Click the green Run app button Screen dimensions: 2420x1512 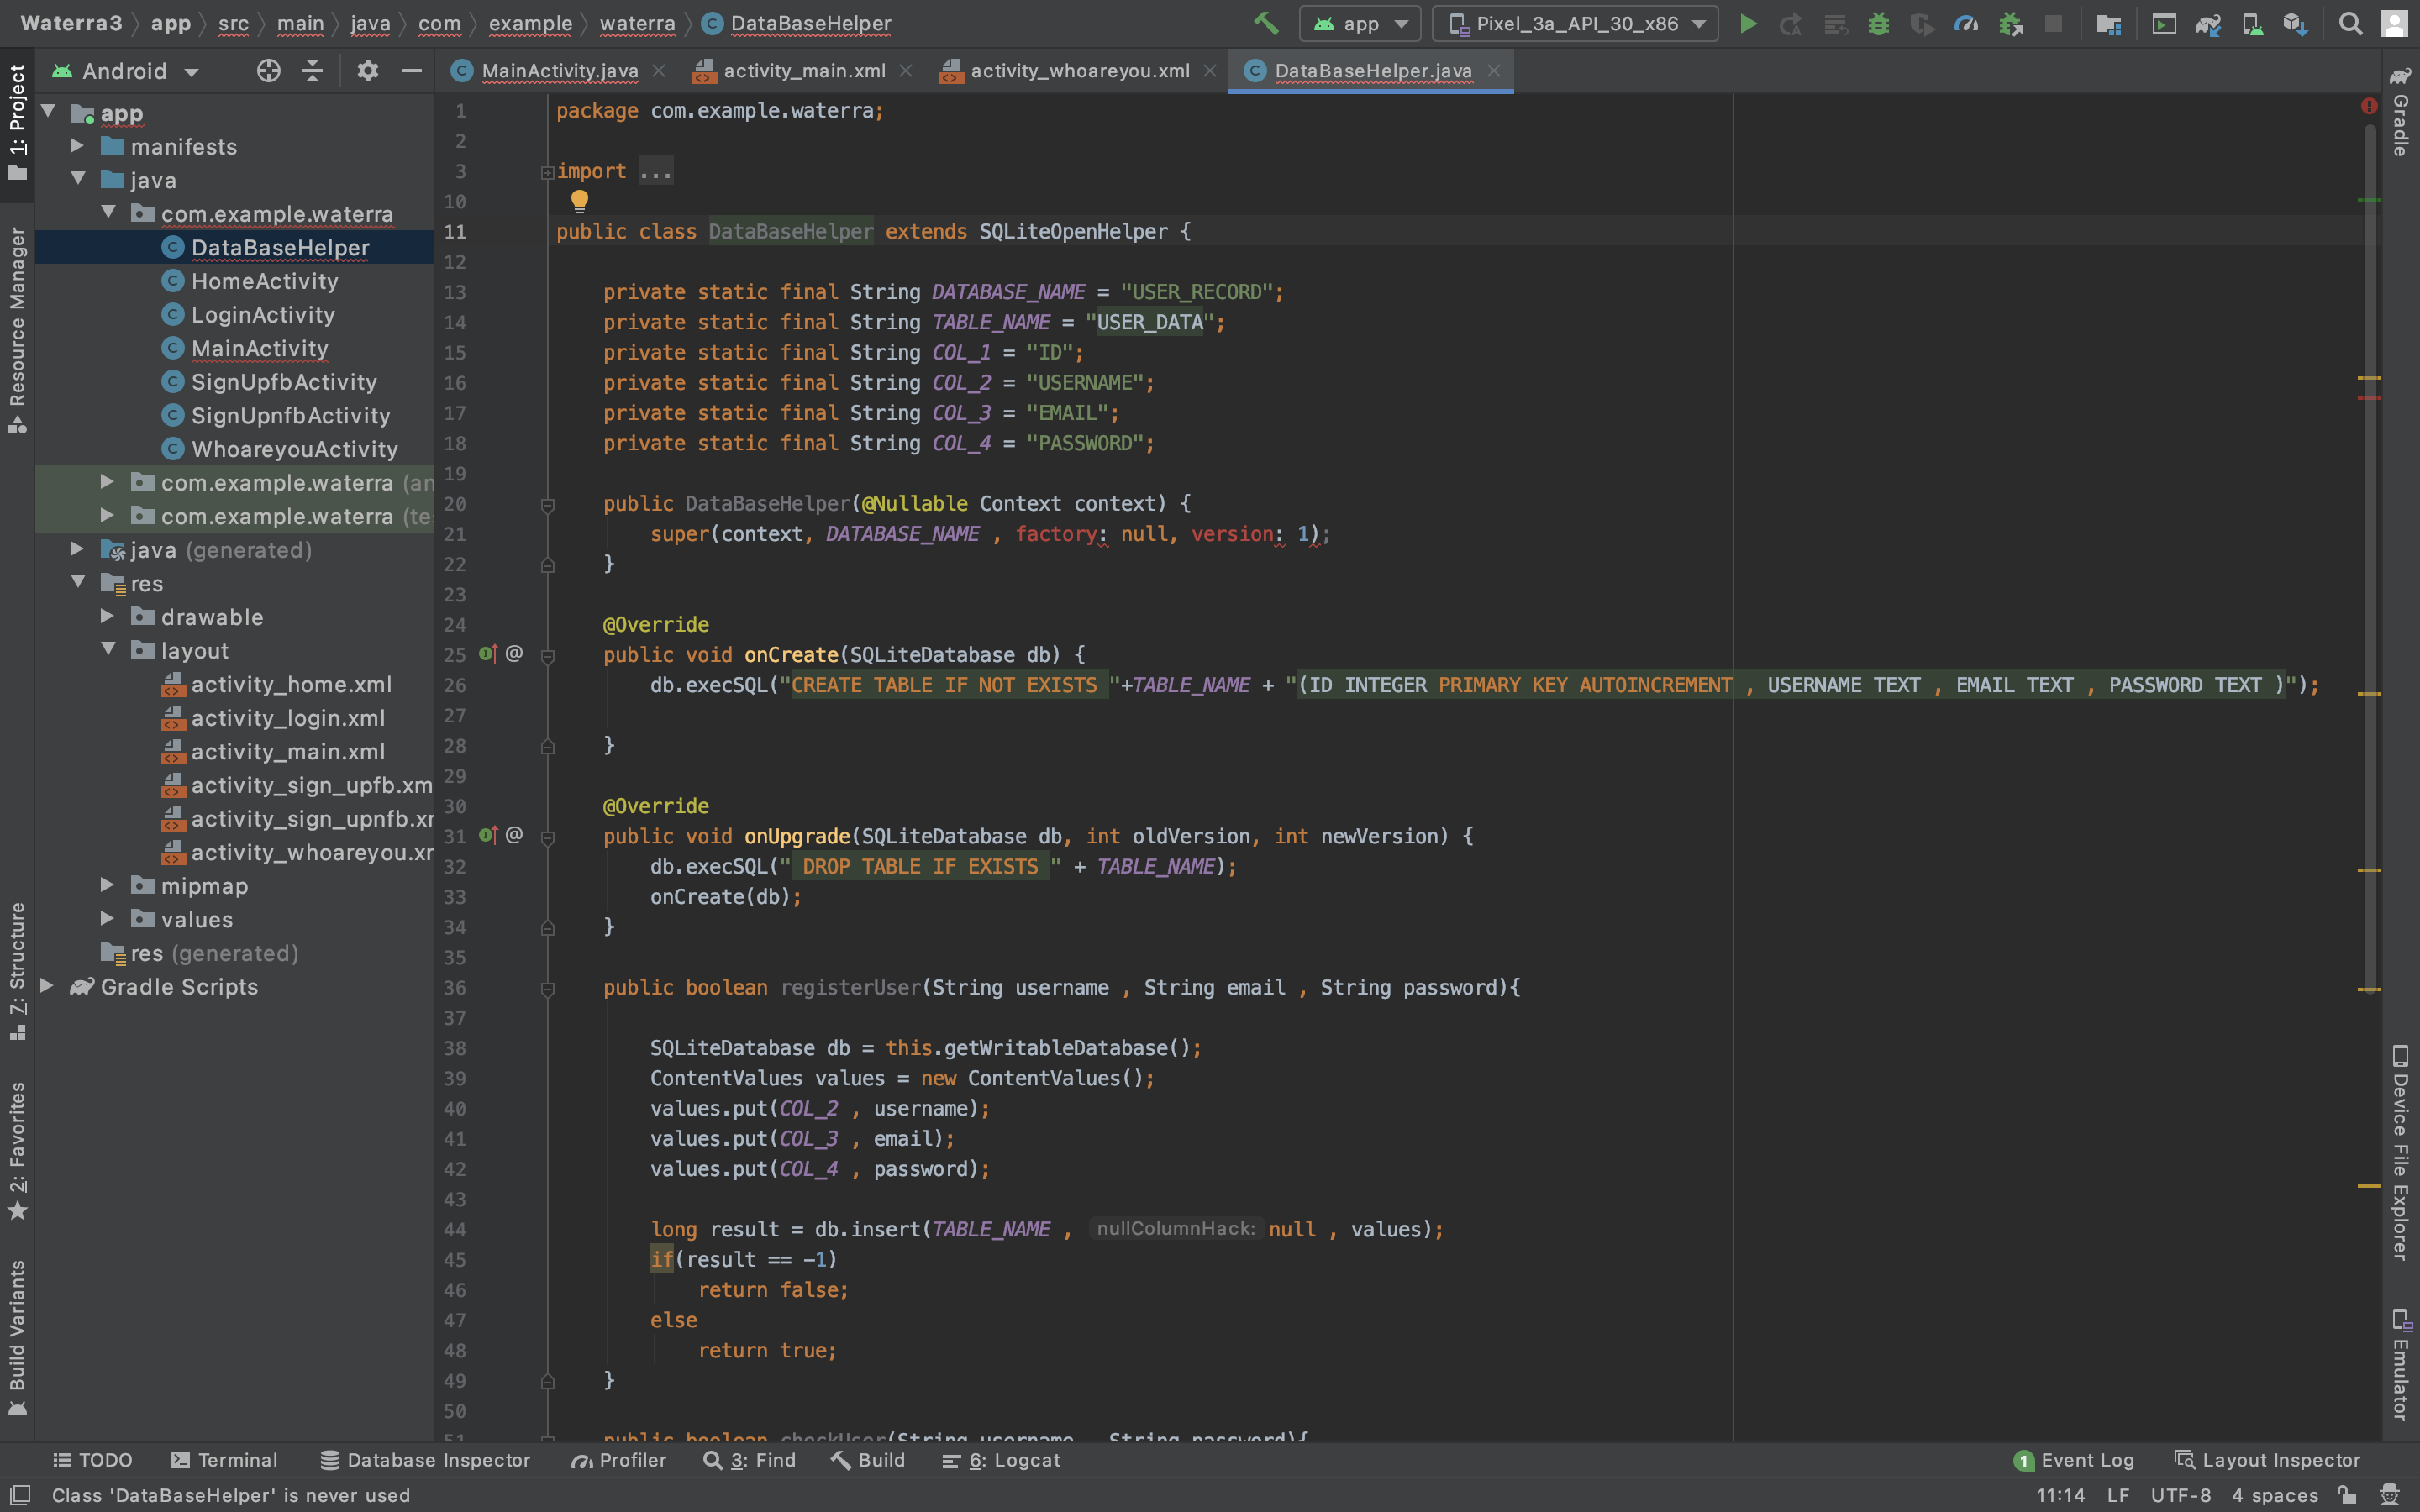[x=1747, y=24]
